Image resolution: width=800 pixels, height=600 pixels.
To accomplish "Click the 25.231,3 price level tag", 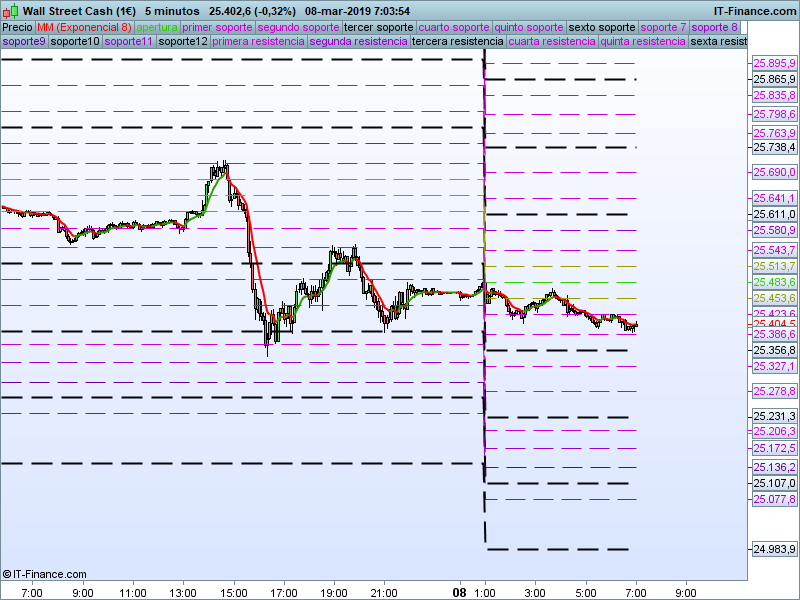I will point(774,416).
